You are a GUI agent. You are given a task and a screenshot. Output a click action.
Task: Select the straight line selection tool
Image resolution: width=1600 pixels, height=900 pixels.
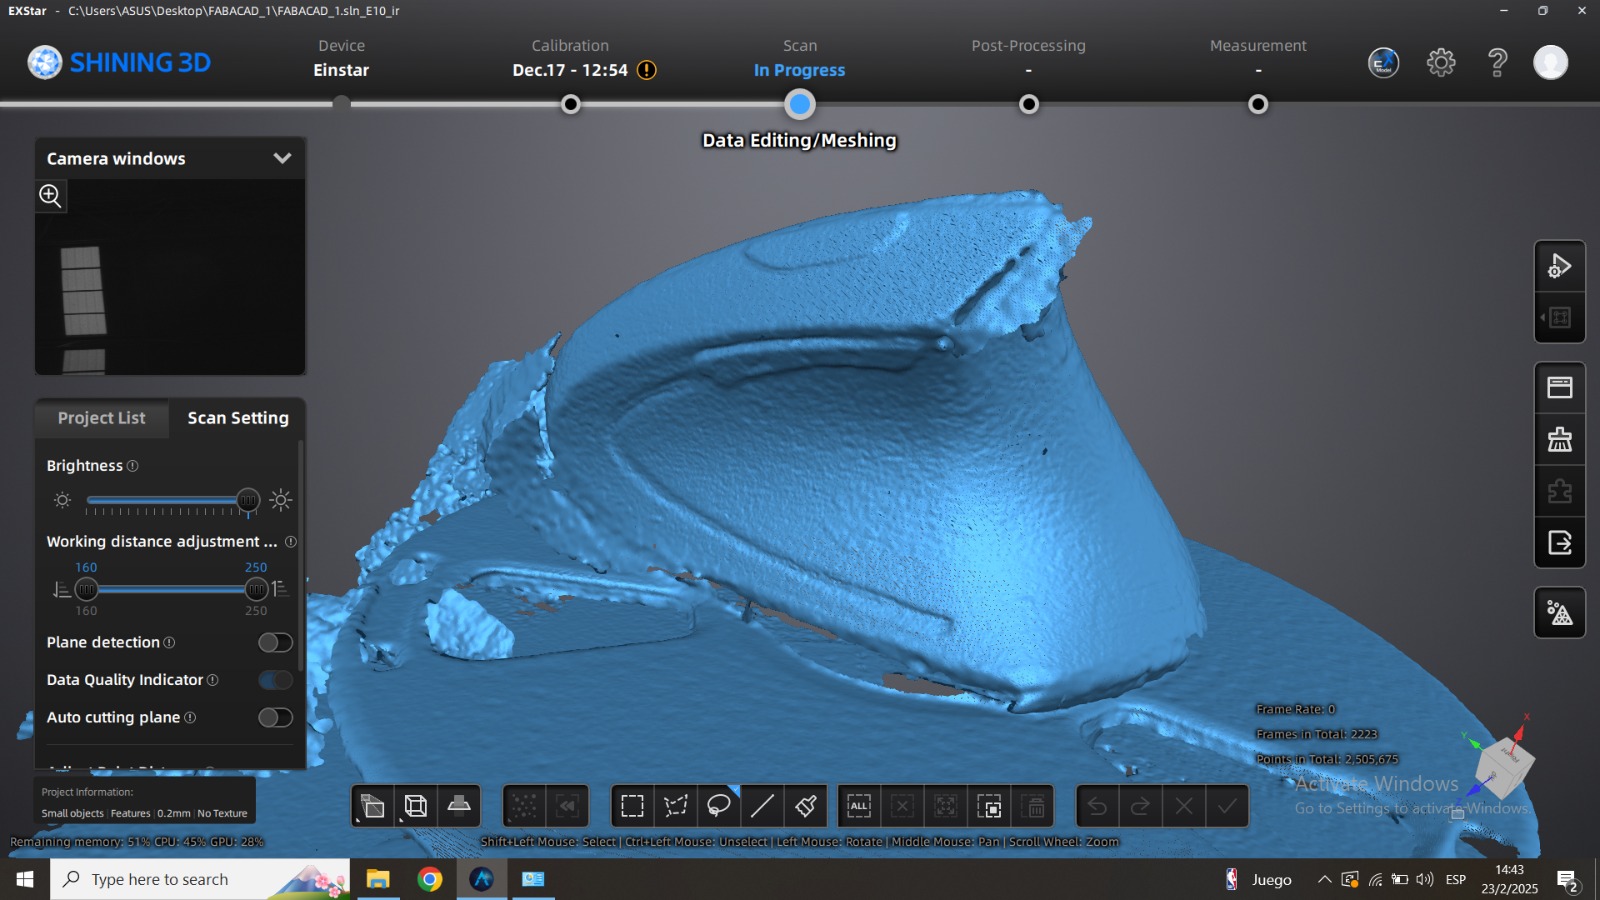[x=762, y=806]
